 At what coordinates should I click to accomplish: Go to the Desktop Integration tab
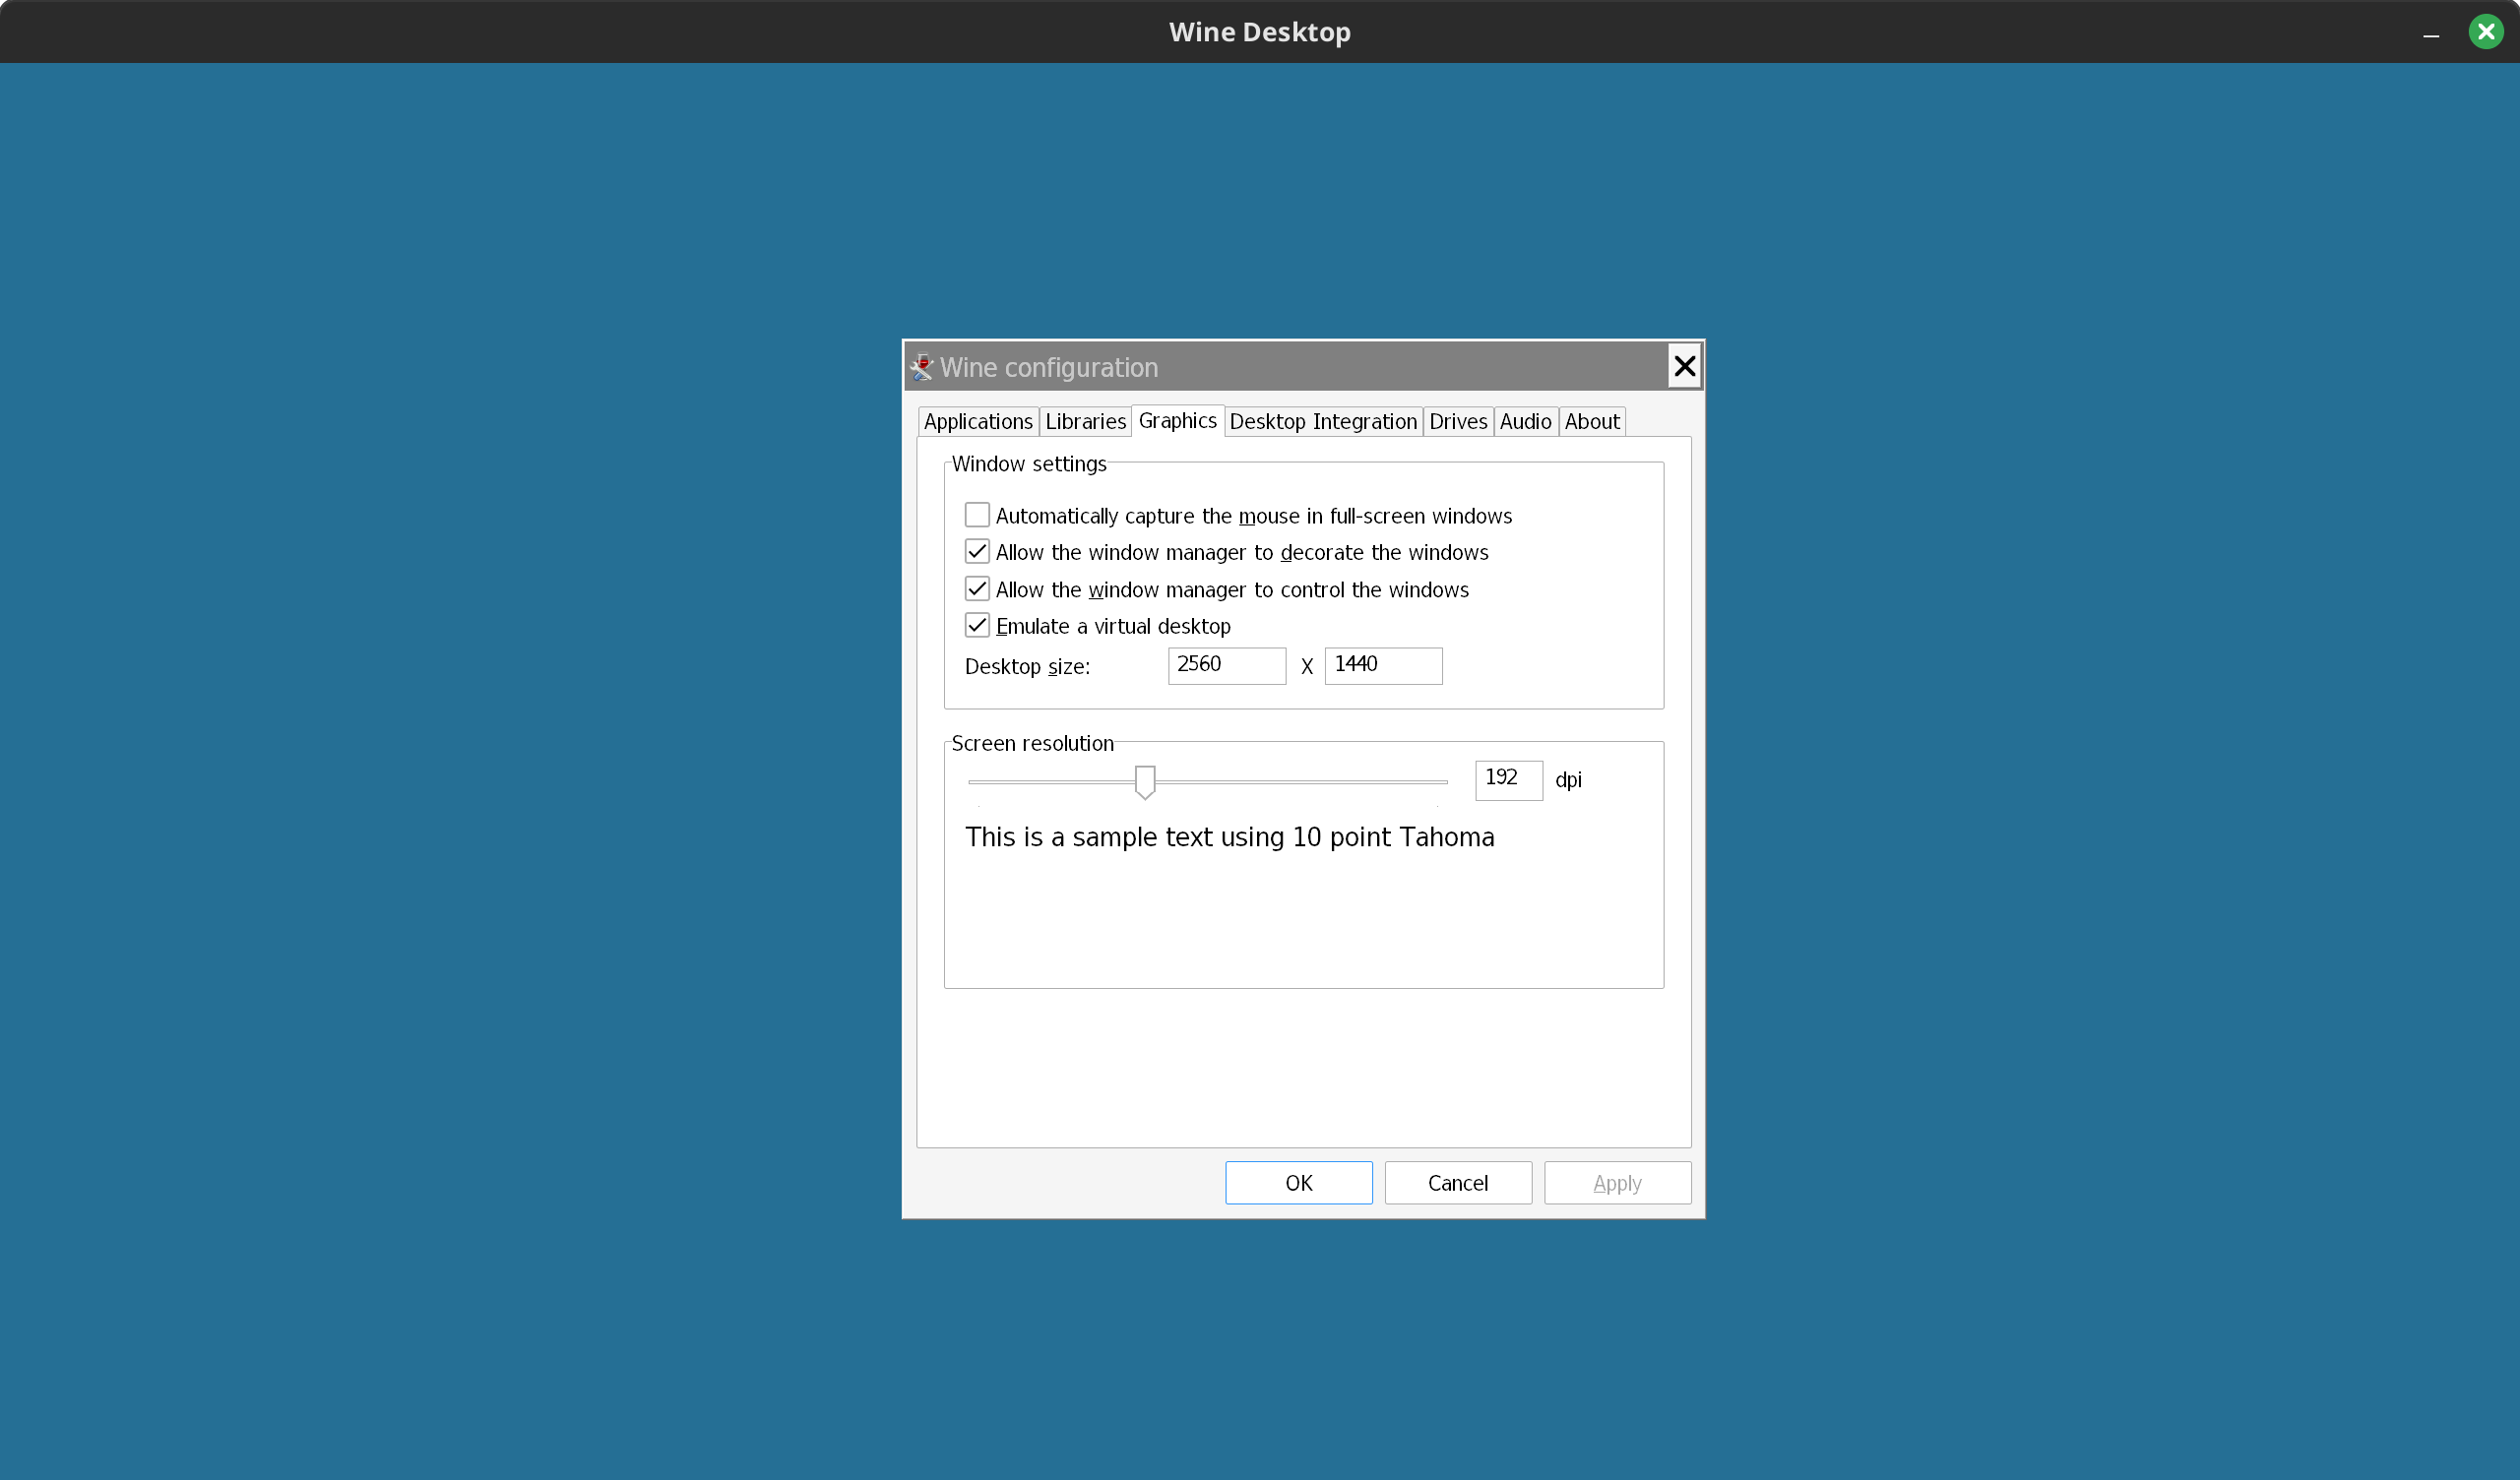click(x=1322, y=422)
